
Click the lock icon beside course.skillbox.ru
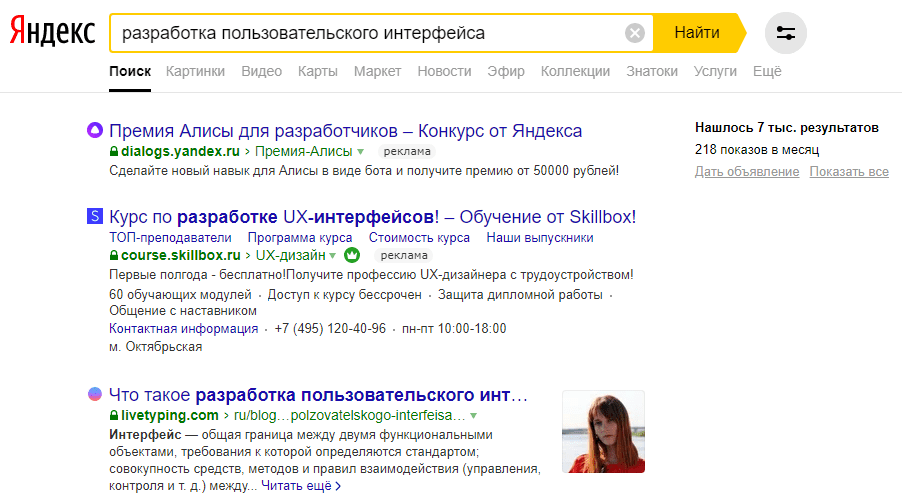tap(114, 255)
